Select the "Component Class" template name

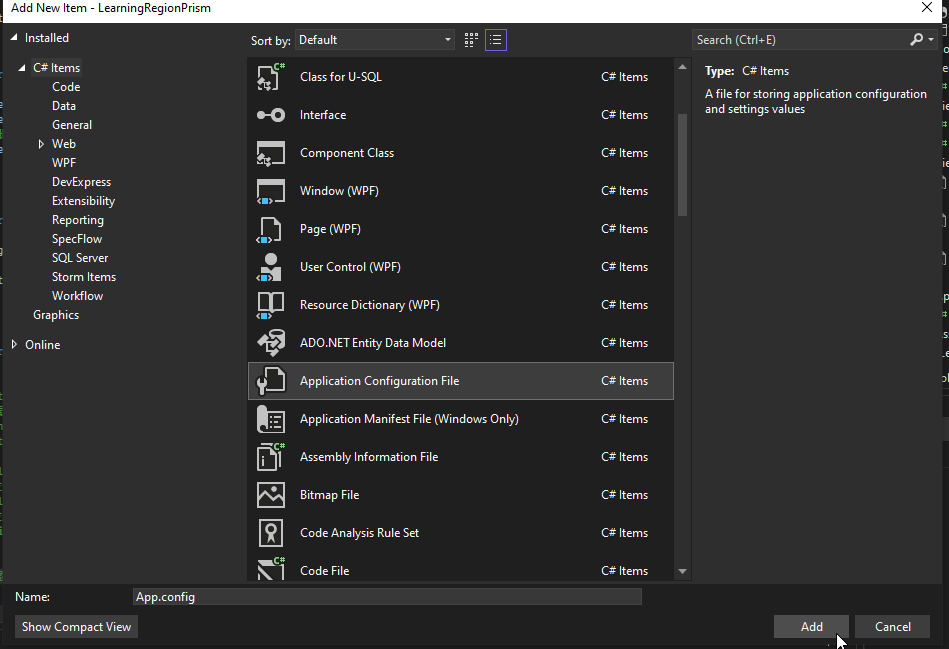[x=347, y=153]
